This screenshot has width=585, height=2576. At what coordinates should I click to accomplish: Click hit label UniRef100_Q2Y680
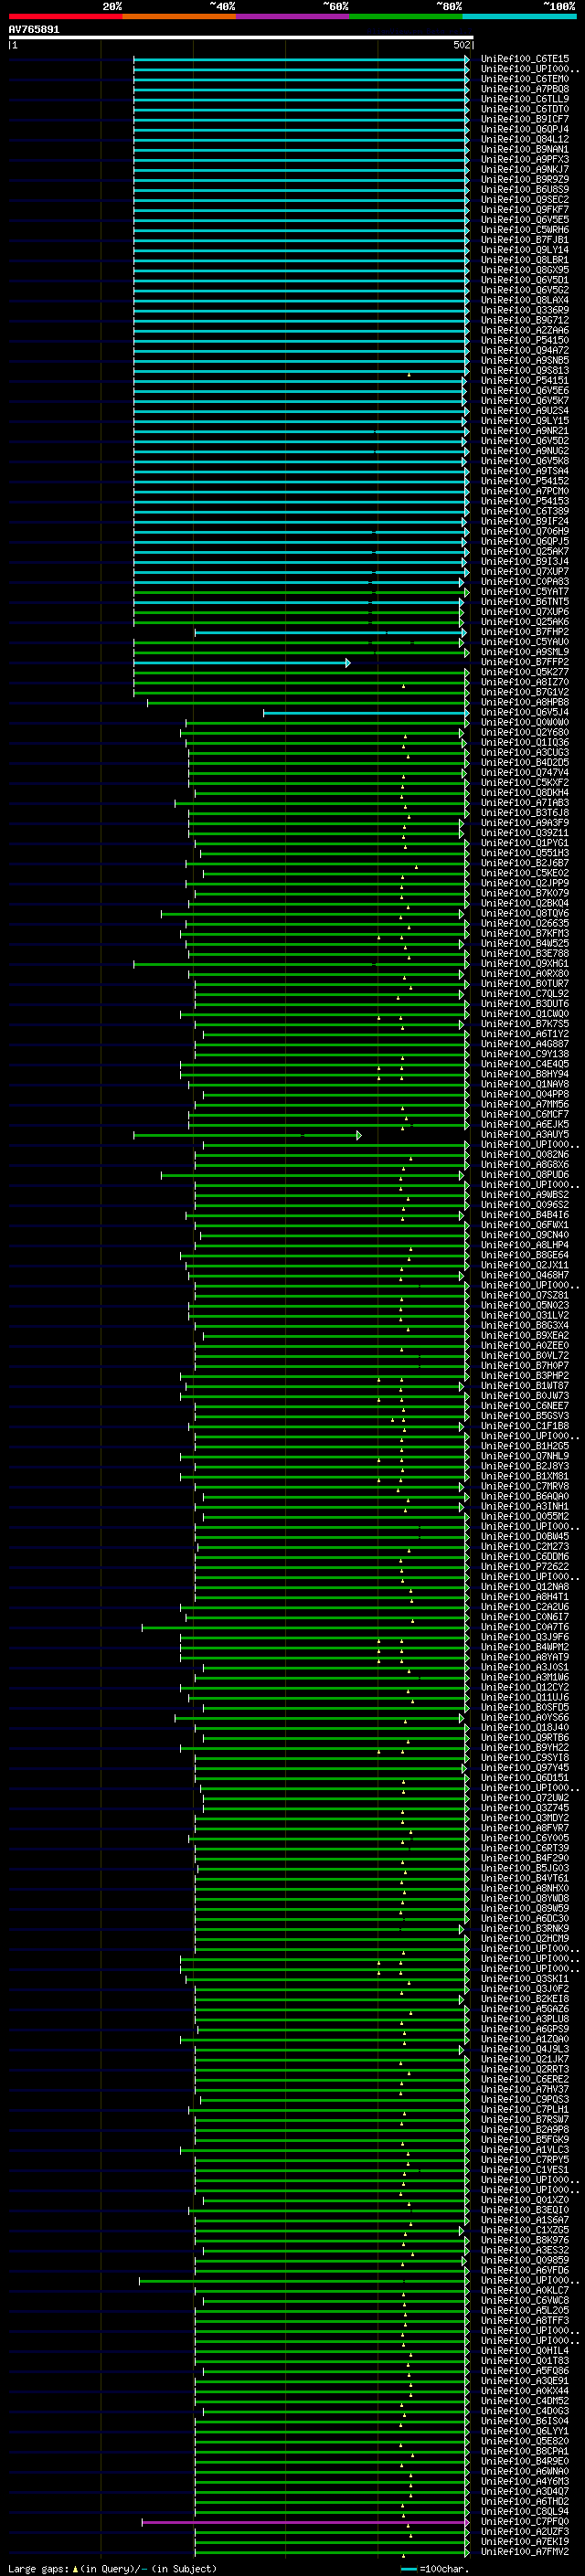[x=525, y=733]
